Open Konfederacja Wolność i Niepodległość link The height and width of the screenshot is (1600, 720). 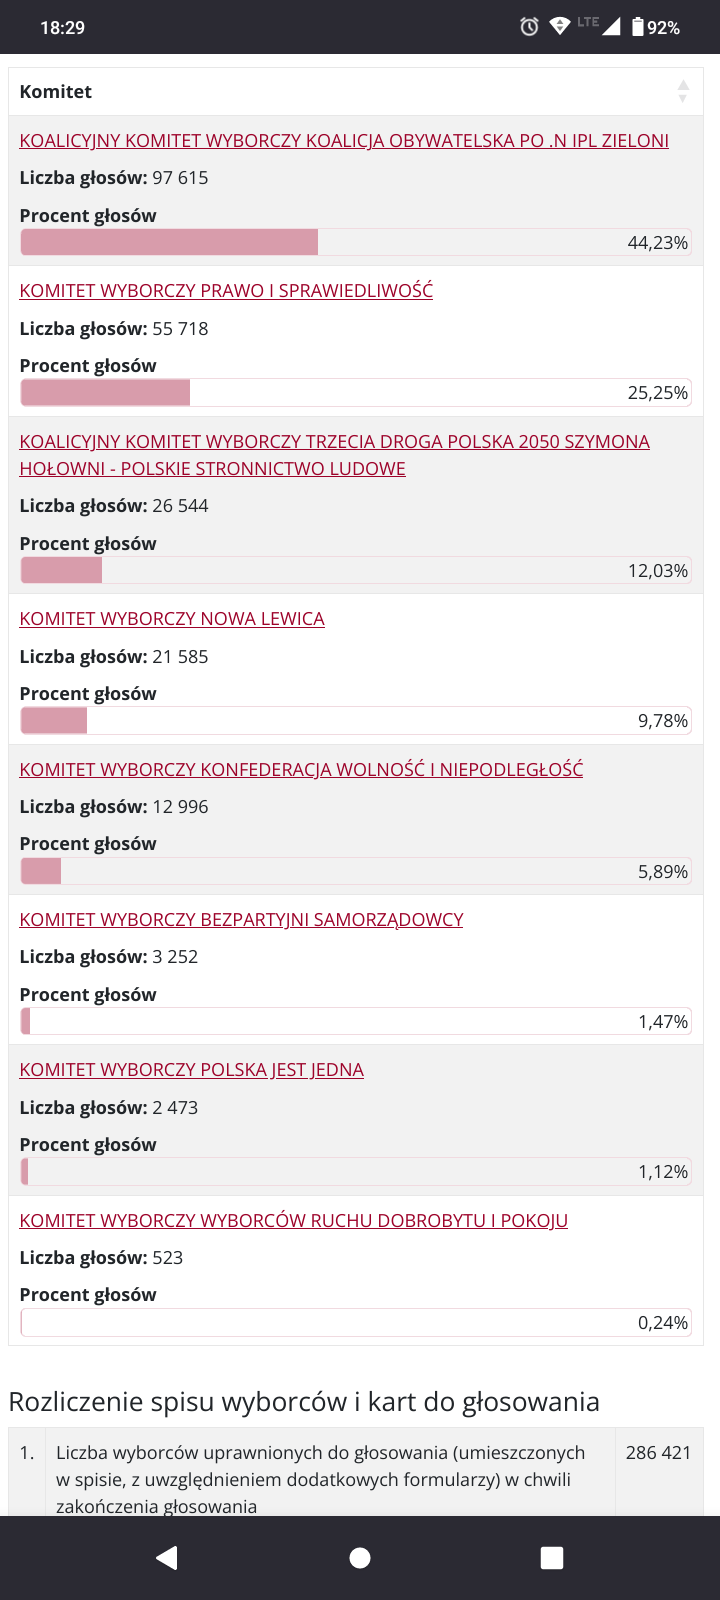(301, 769)
